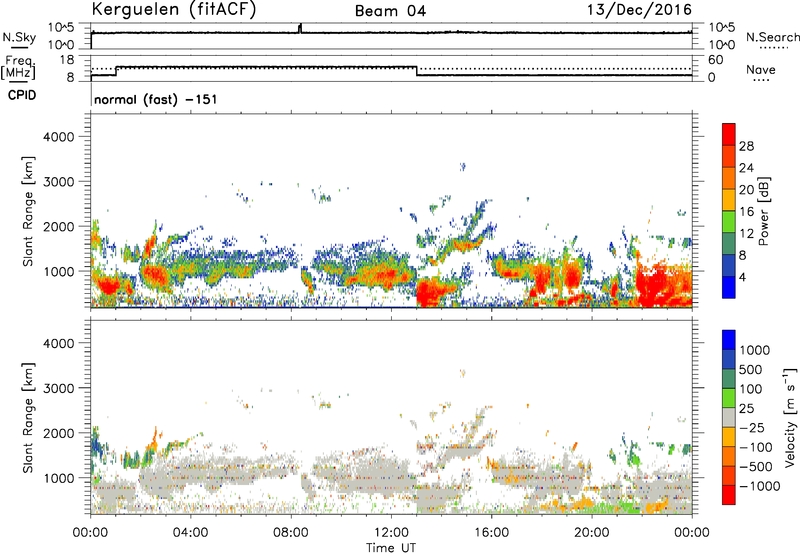Click '3000' on the velocity panel range axis
Screen dimensions: 800x554
59,388
